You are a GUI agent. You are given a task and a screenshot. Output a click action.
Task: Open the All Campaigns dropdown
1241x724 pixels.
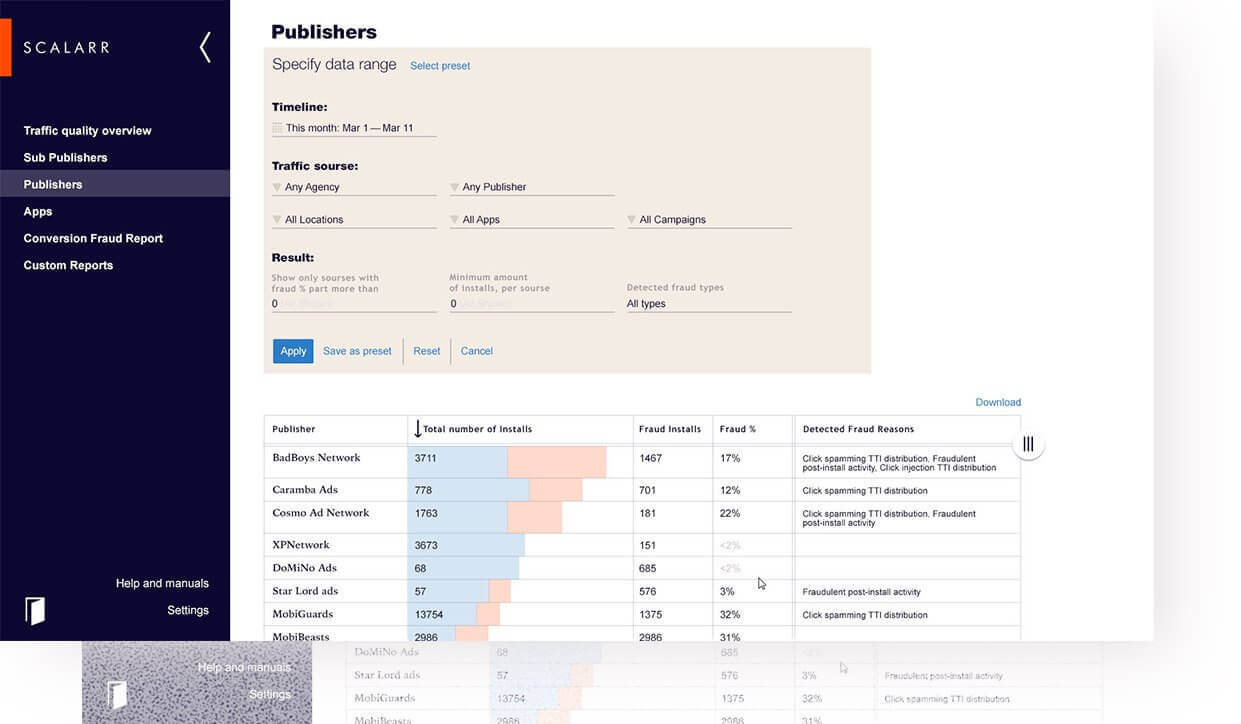(x=709, y=220)
